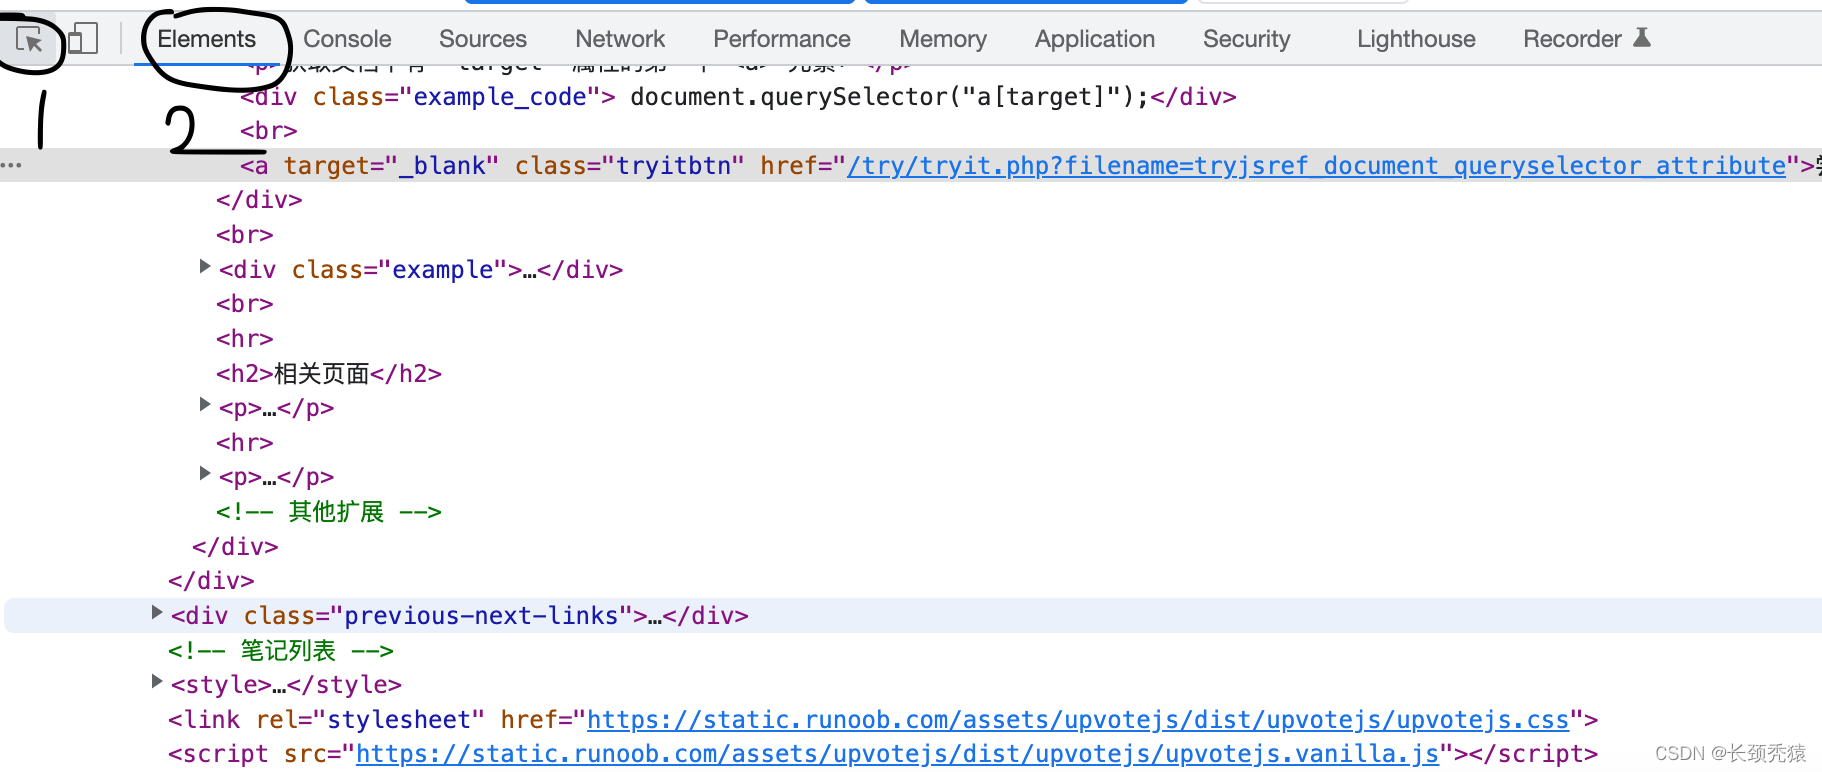Click the document.querySelector("a[target]") text

coord(890,97)
